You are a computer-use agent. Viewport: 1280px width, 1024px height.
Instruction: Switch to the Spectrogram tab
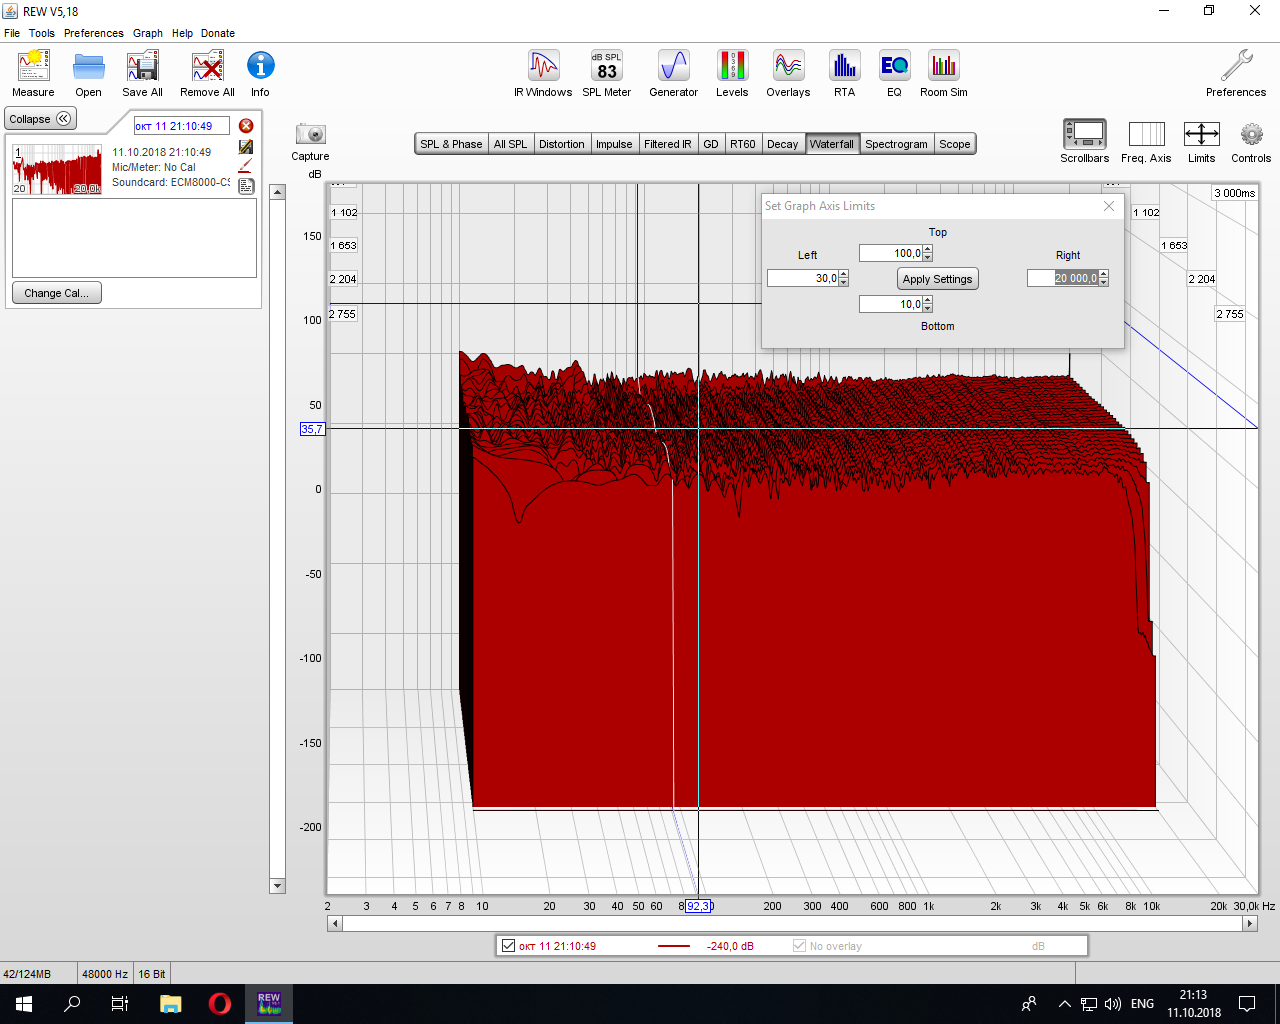tap(896, 144)
